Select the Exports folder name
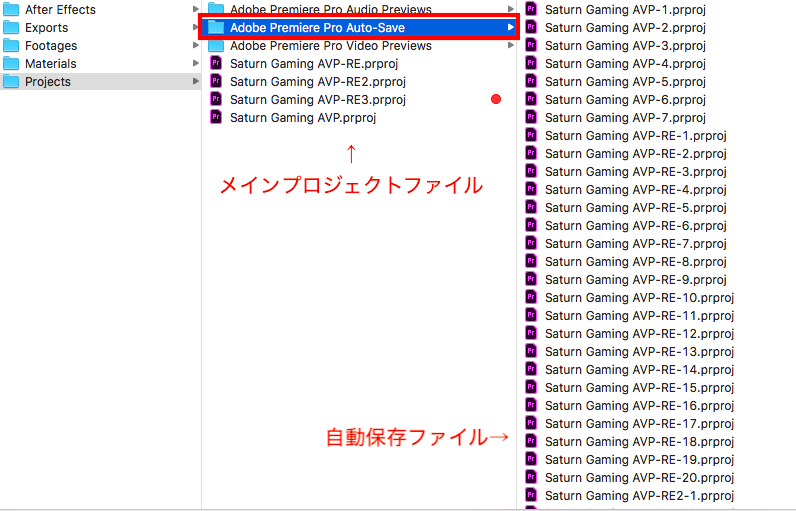Screen dimensions: 796x511 pos(47,28)
